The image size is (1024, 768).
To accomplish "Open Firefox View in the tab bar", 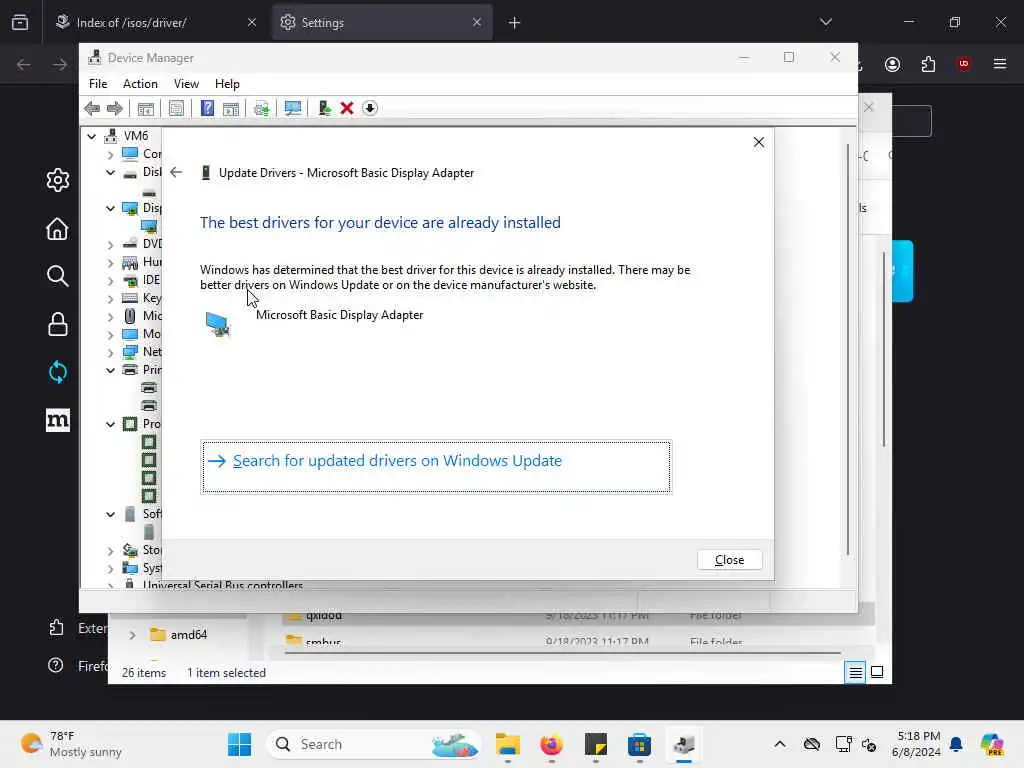I will tap(20, 22).
